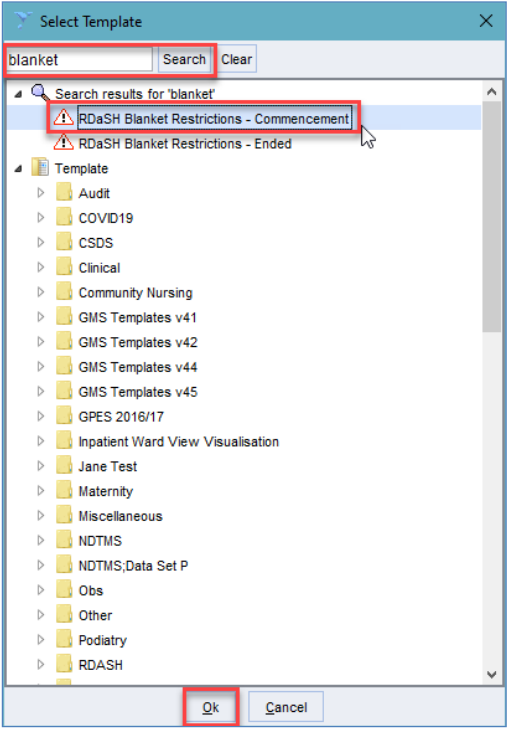Click the Search button
Screen dimensions: 509x729
tap(184, 60)
